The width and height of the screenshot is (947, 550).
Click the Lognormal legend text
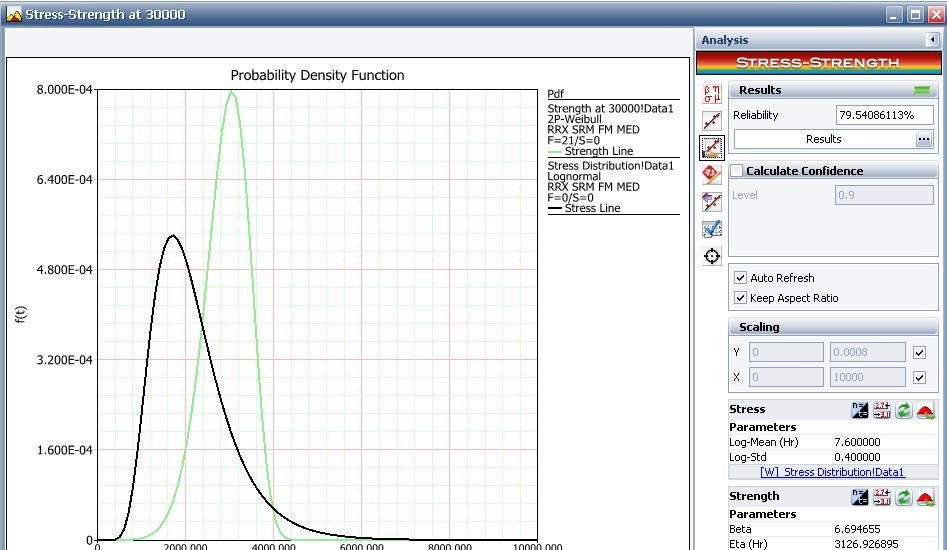click(x=574, y=176)
